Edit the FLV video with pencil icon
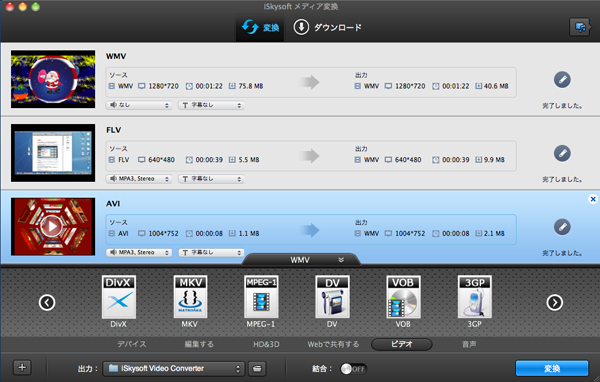The height and width of the screenshot is (382, 600). click(x=562, y=153)
